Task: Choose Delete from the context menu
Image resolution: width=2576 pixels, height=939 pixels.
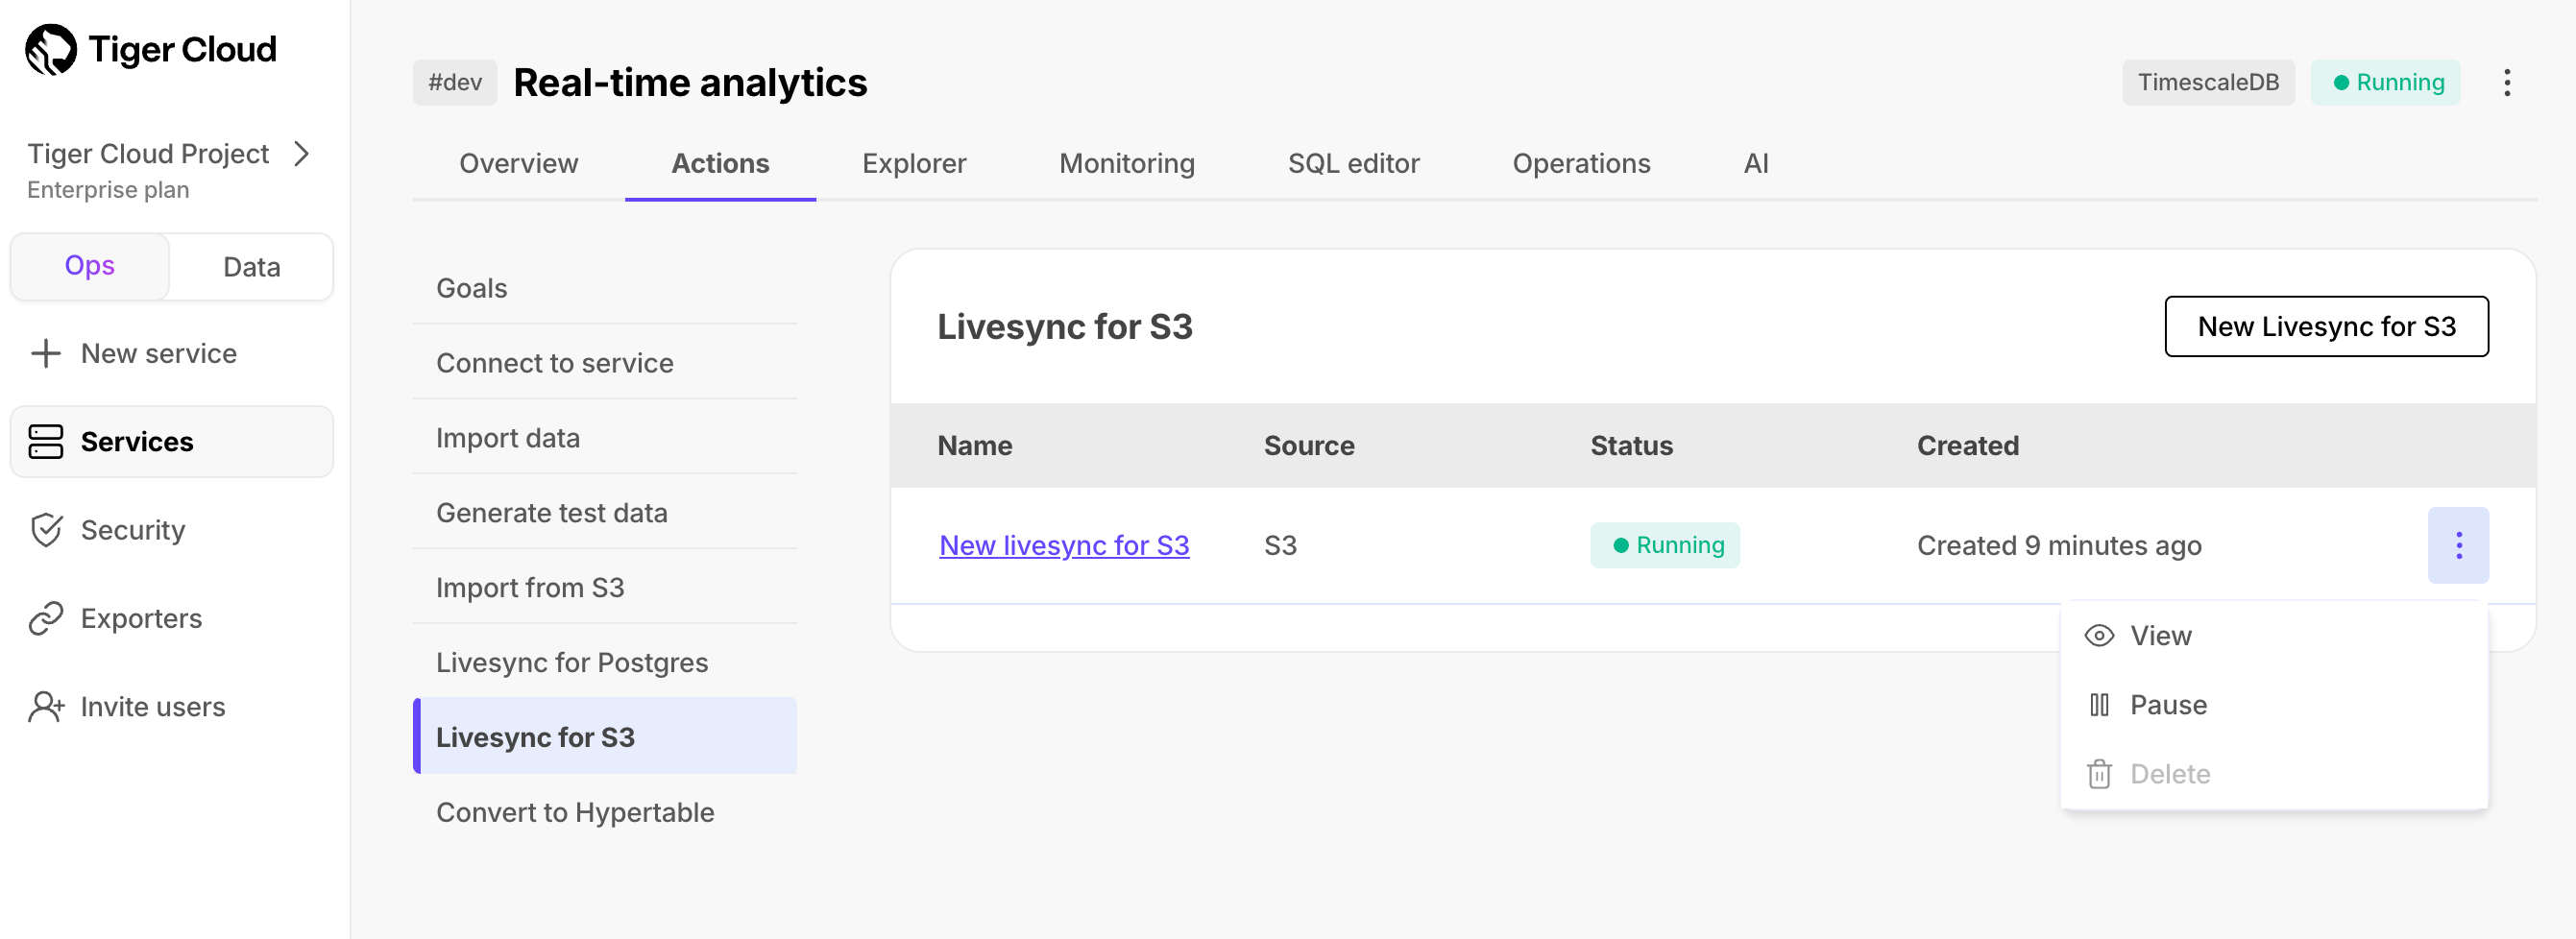Action: pos(2274,774)
